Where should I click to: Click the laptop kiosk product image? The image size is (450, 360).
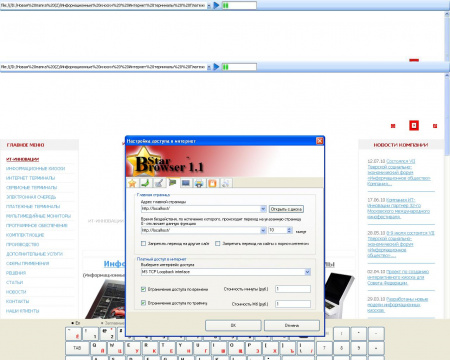[339, 295]
